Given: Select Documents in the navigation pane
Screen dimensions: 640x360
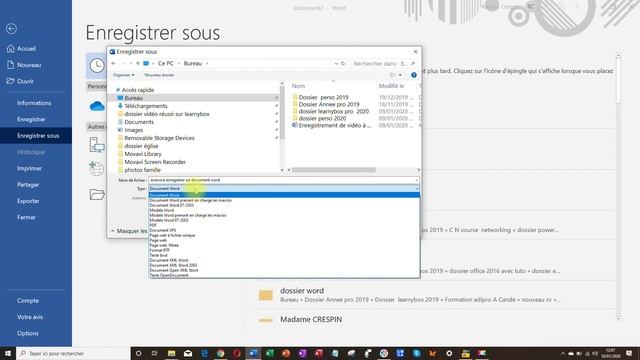Looking at the screenshot, I should click(x=139, y=122).
